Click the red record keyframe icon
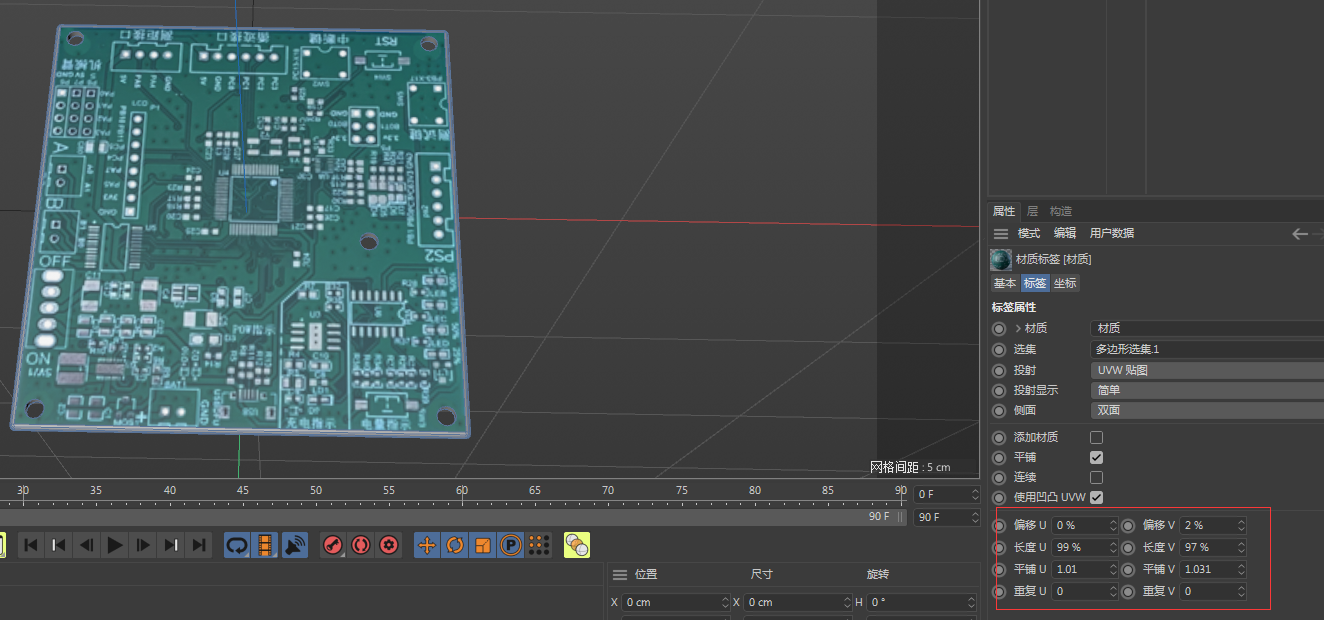Viewport: 1324px width, 620px height. click(333, 545)
